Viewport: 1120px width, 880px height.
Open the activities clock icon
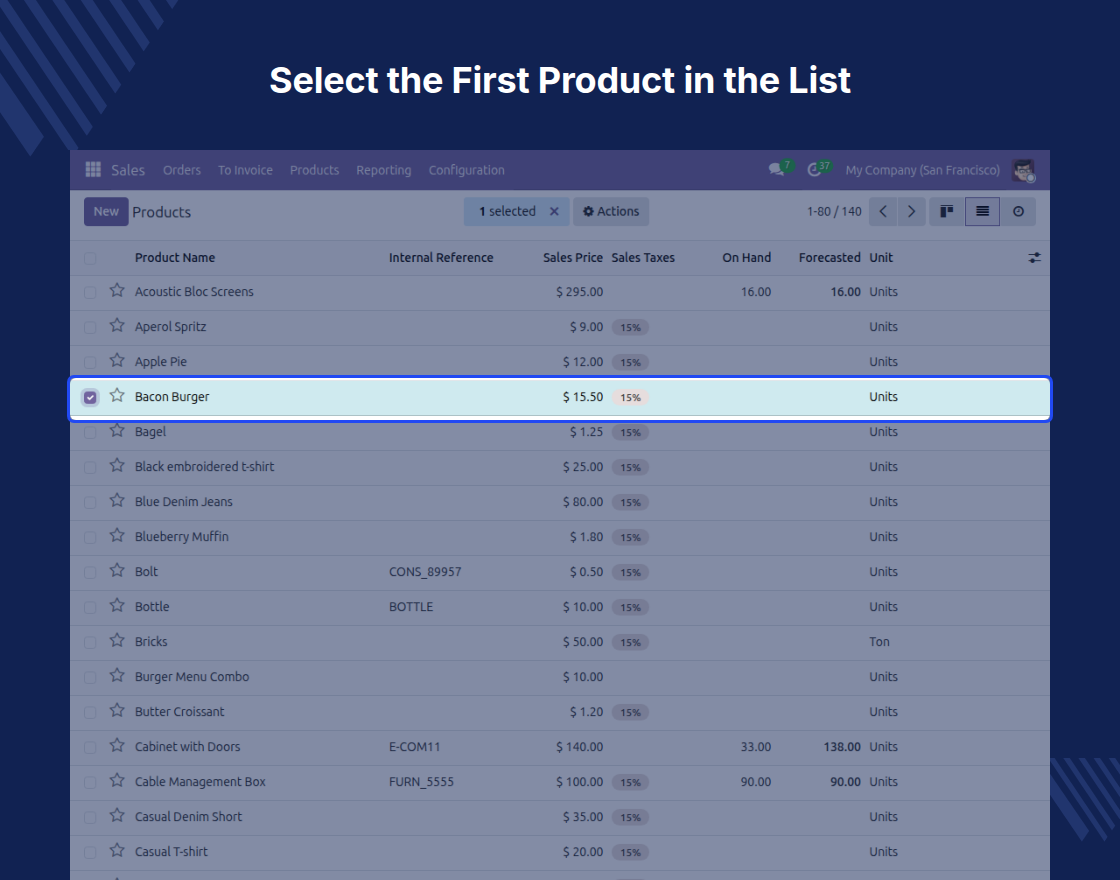click(x=814, y=169)
